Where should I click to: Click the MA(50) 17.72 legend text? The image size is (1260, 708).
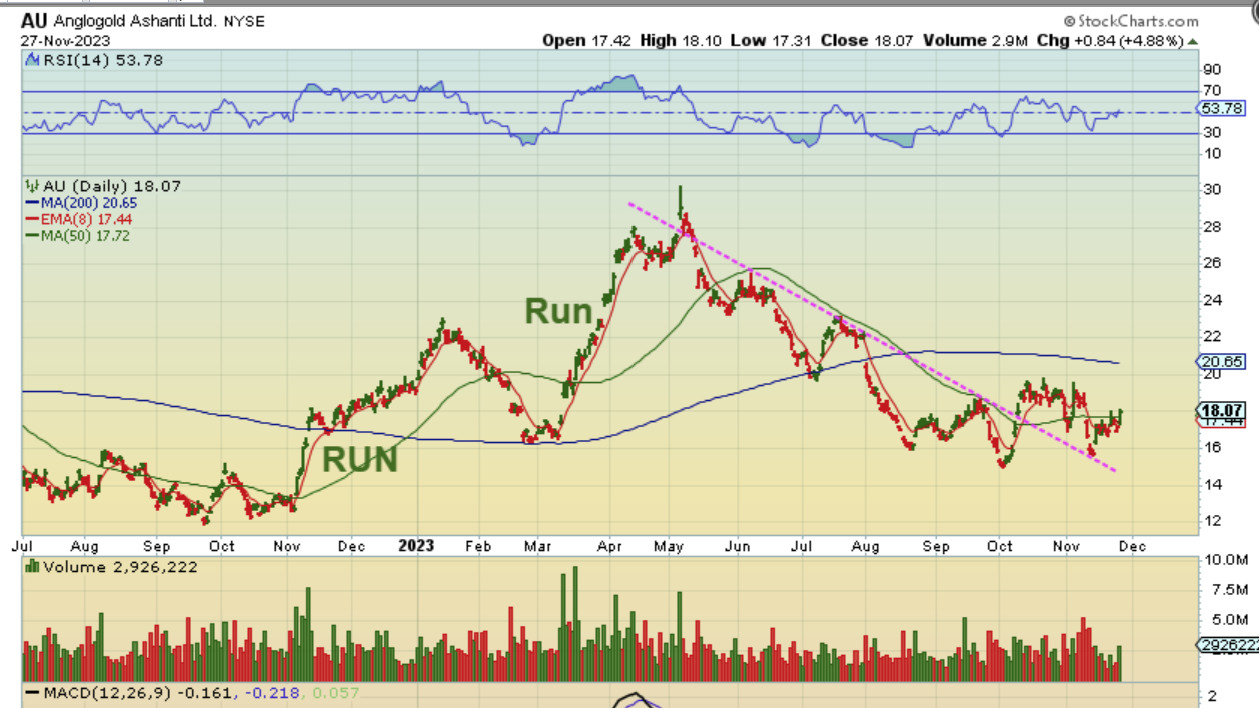coord(83,235)
